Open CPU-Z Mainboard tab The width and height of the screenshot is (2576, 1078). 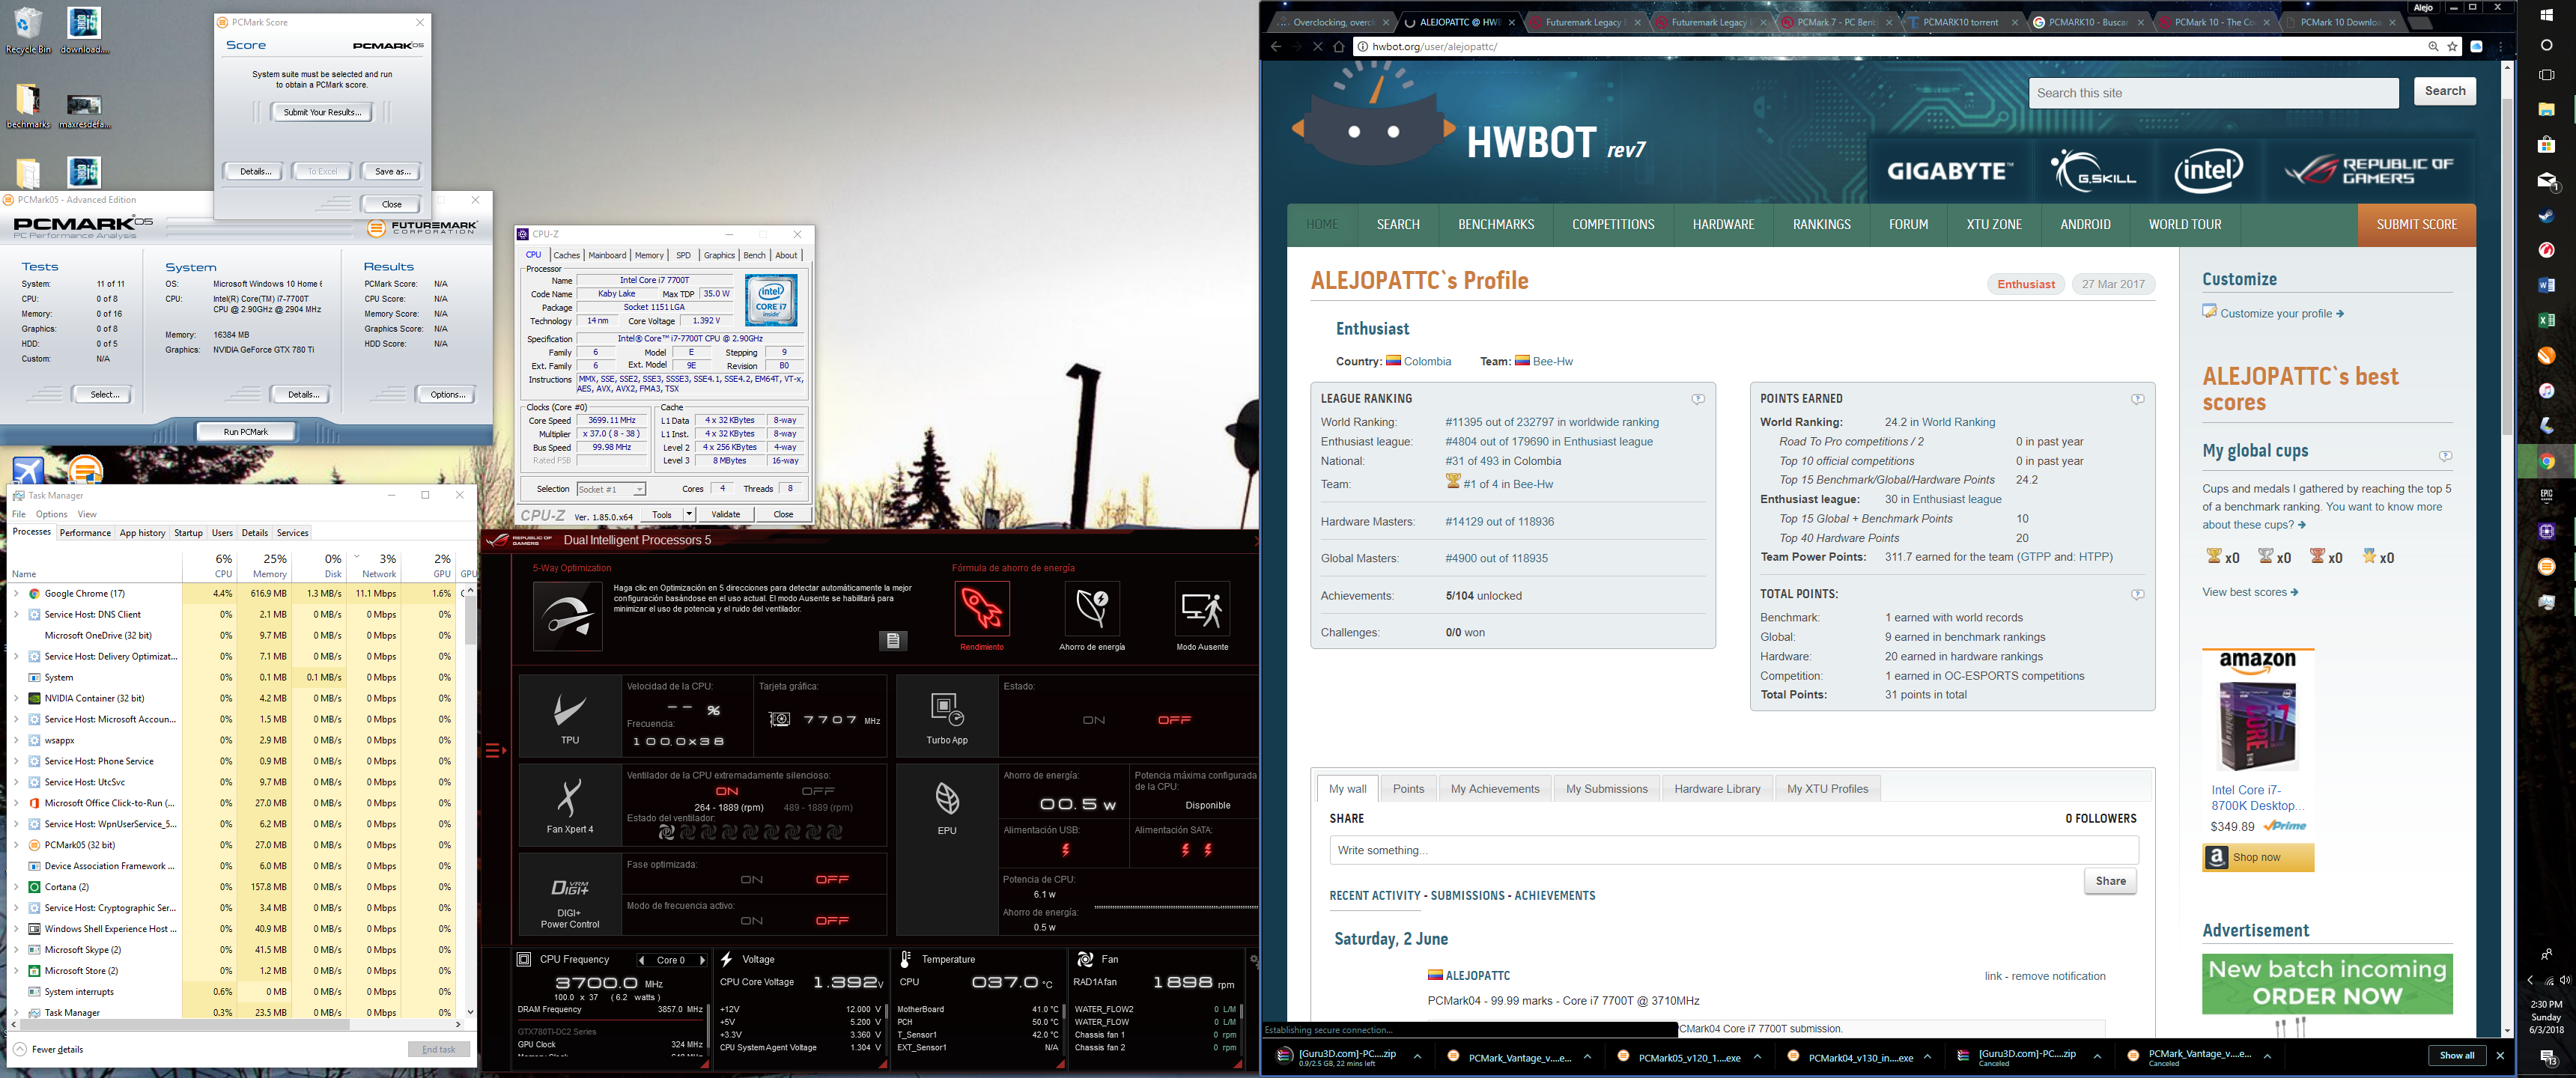607,255
